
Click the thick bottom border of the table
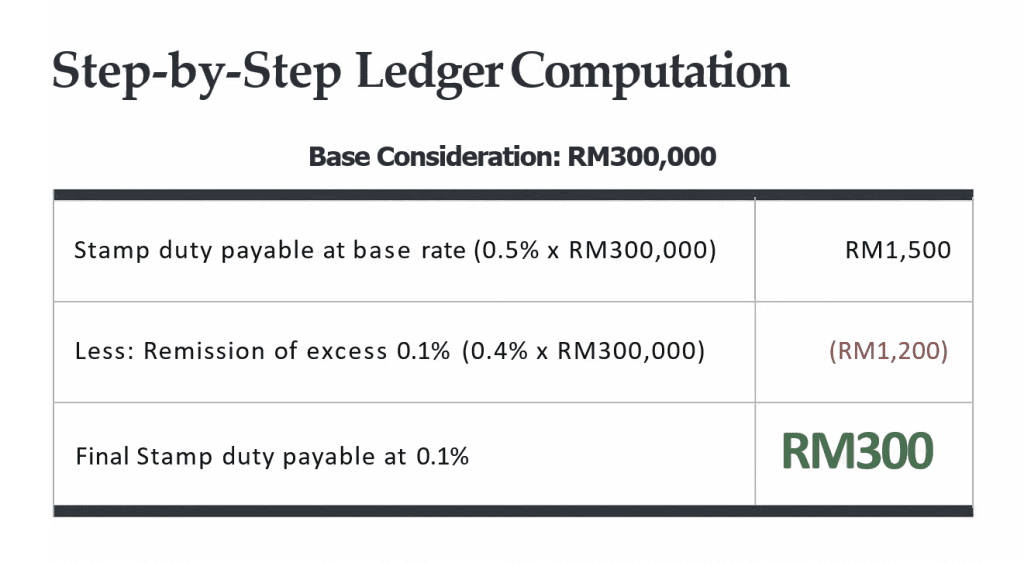(512, 511)
